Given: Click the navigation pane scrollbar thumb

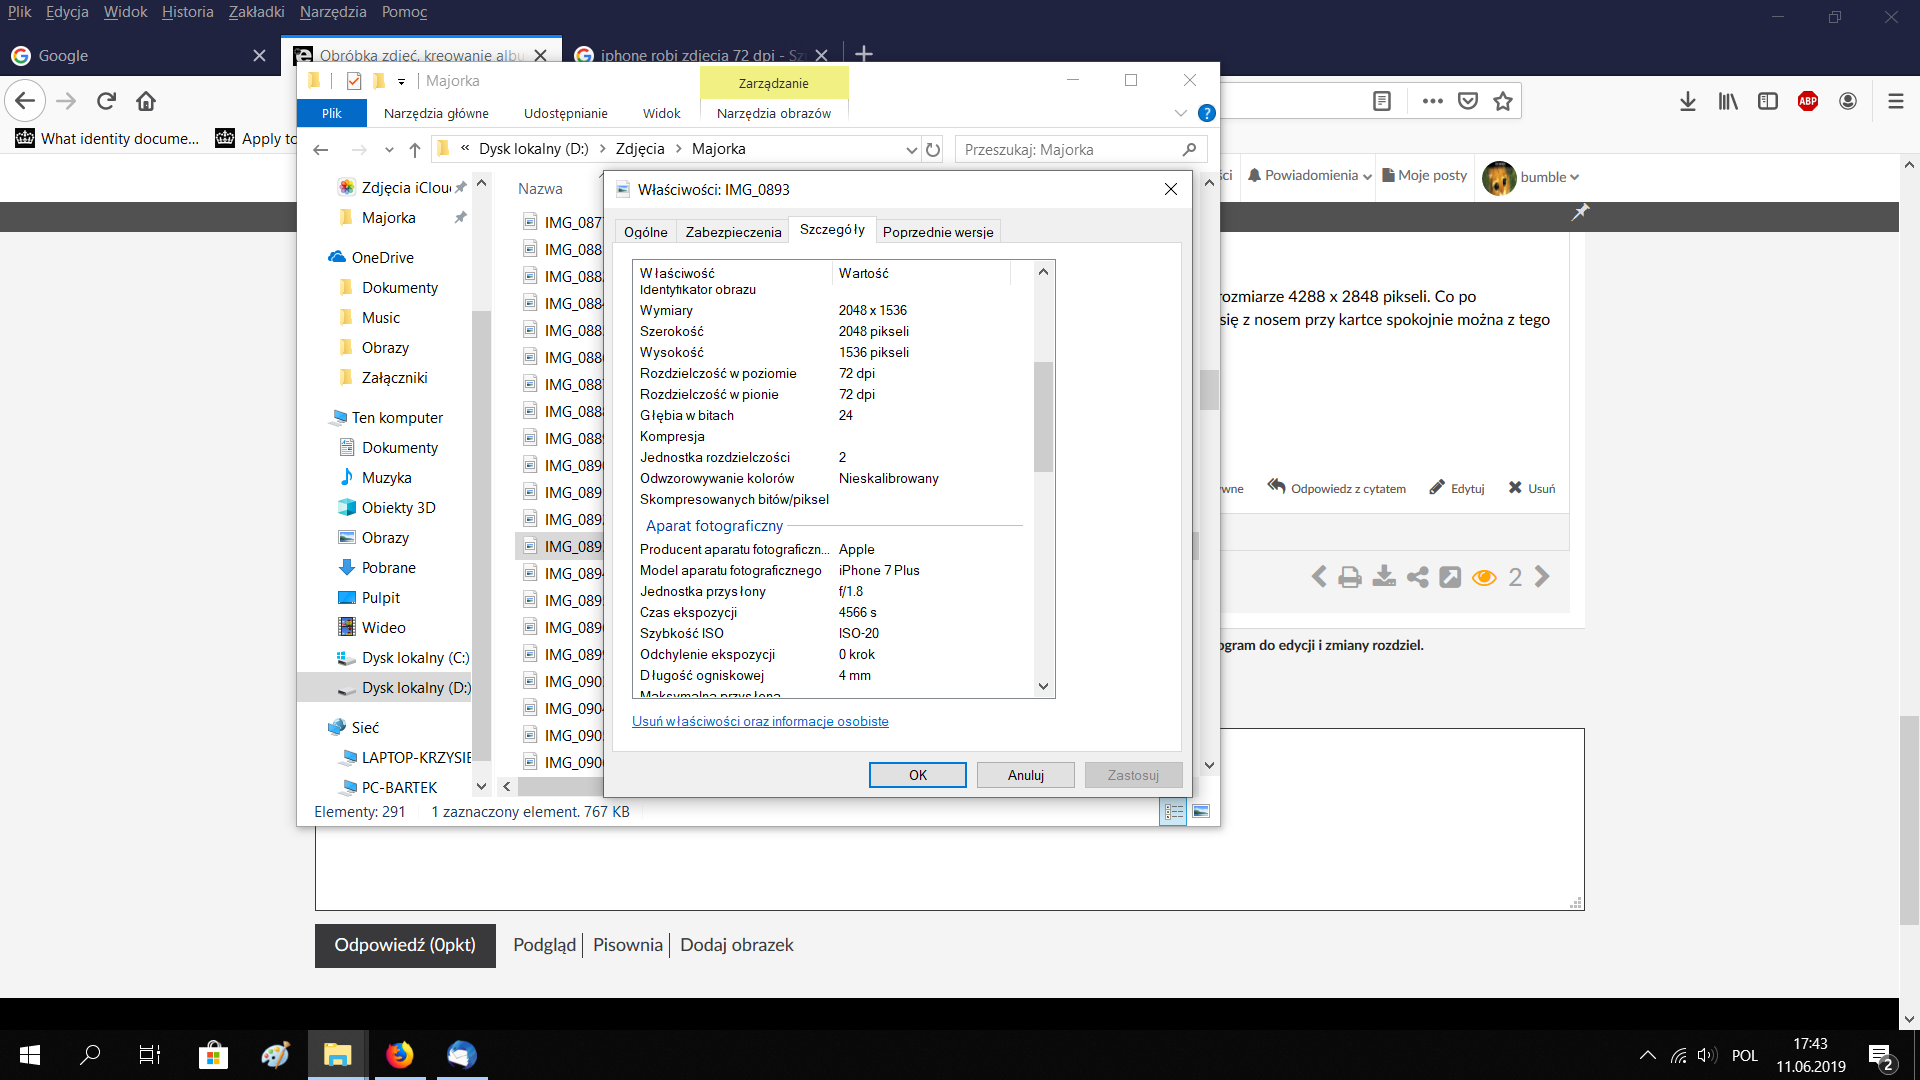Looking at the screenshot, I should coord(481,535).
